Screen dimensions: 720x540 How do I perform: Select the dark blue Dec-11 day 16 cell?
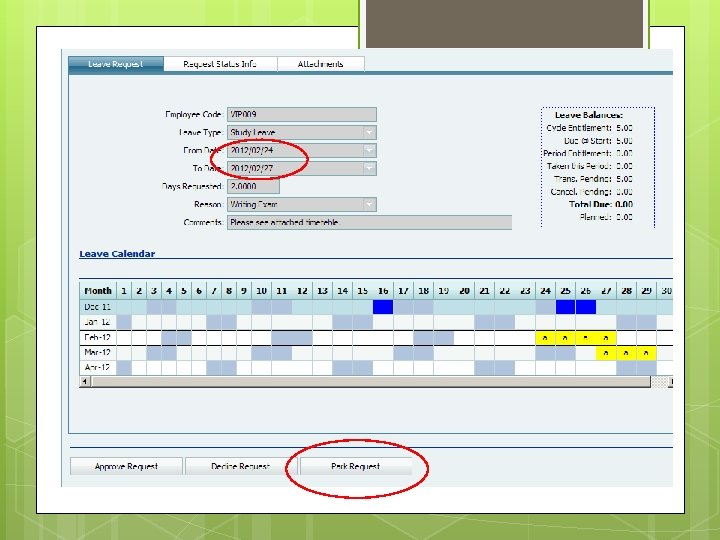coord(383,307)
